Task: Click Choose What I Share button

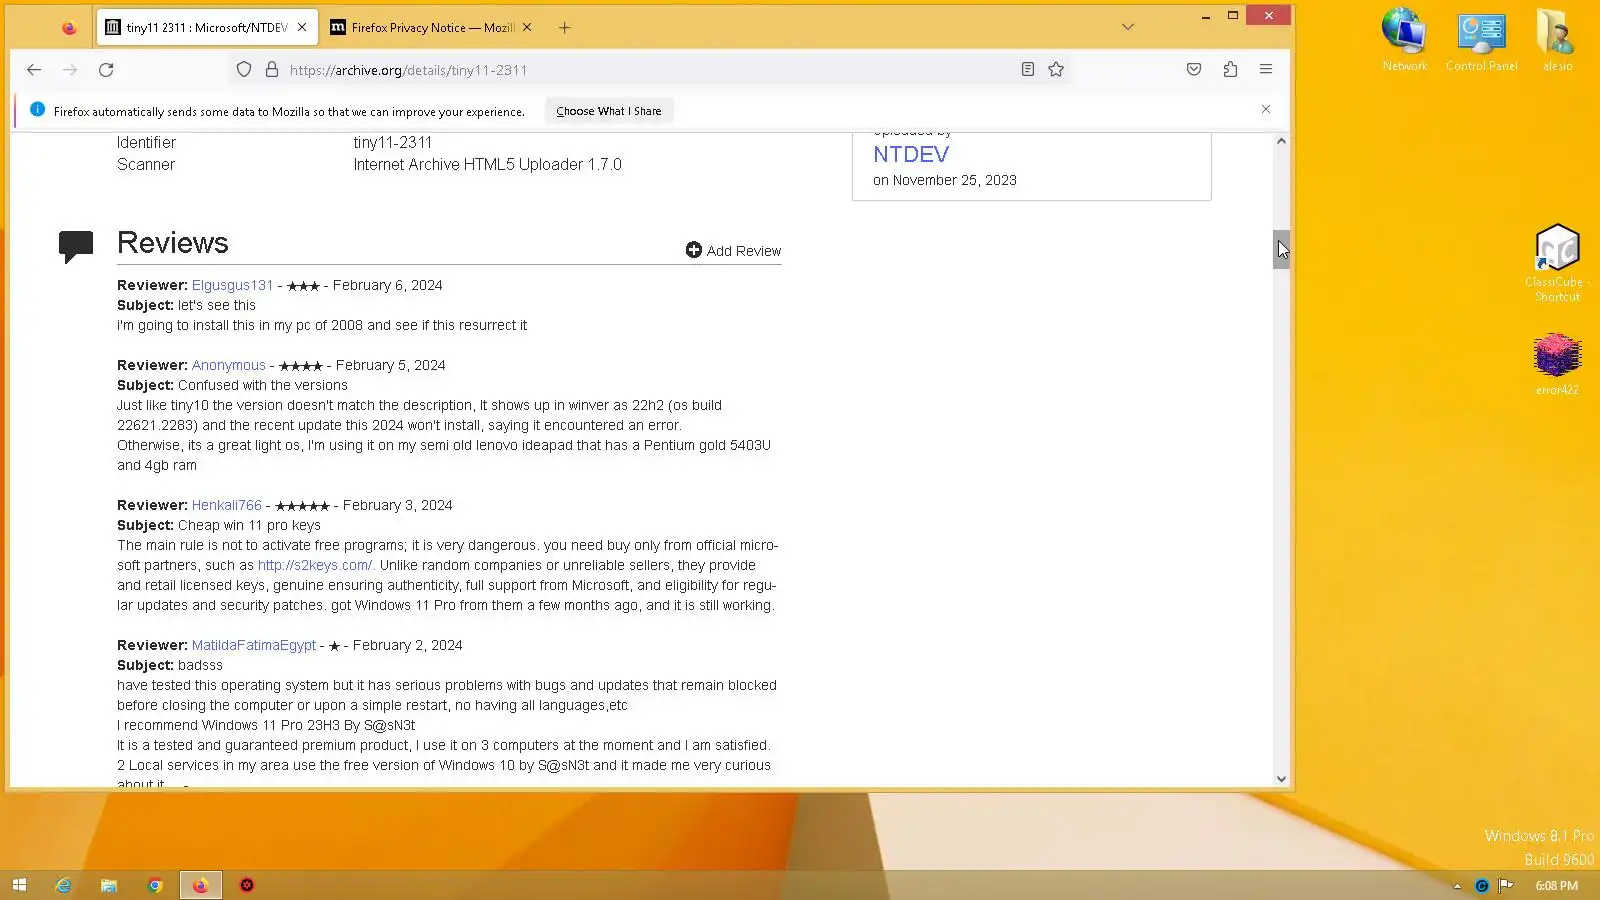Action: 609,111
